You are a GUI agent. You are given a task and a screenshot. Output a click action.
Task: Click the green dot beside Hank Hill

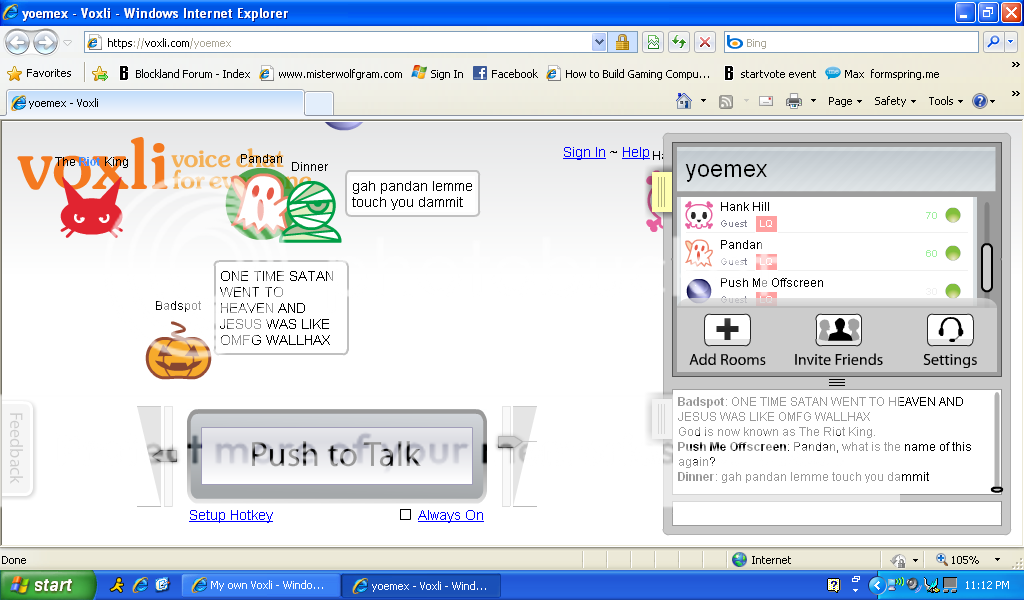(x=953, y=215)
